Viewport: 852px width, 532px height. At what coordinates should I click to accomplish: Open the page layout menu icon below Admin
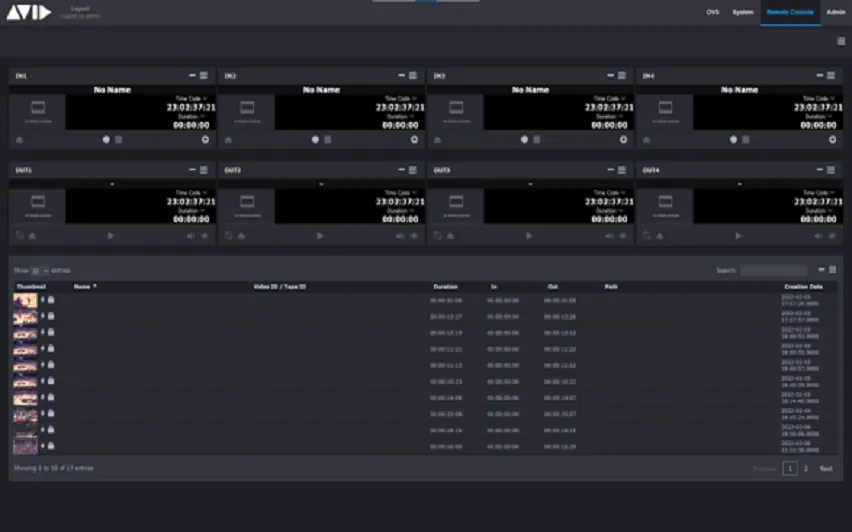(841, 41)
